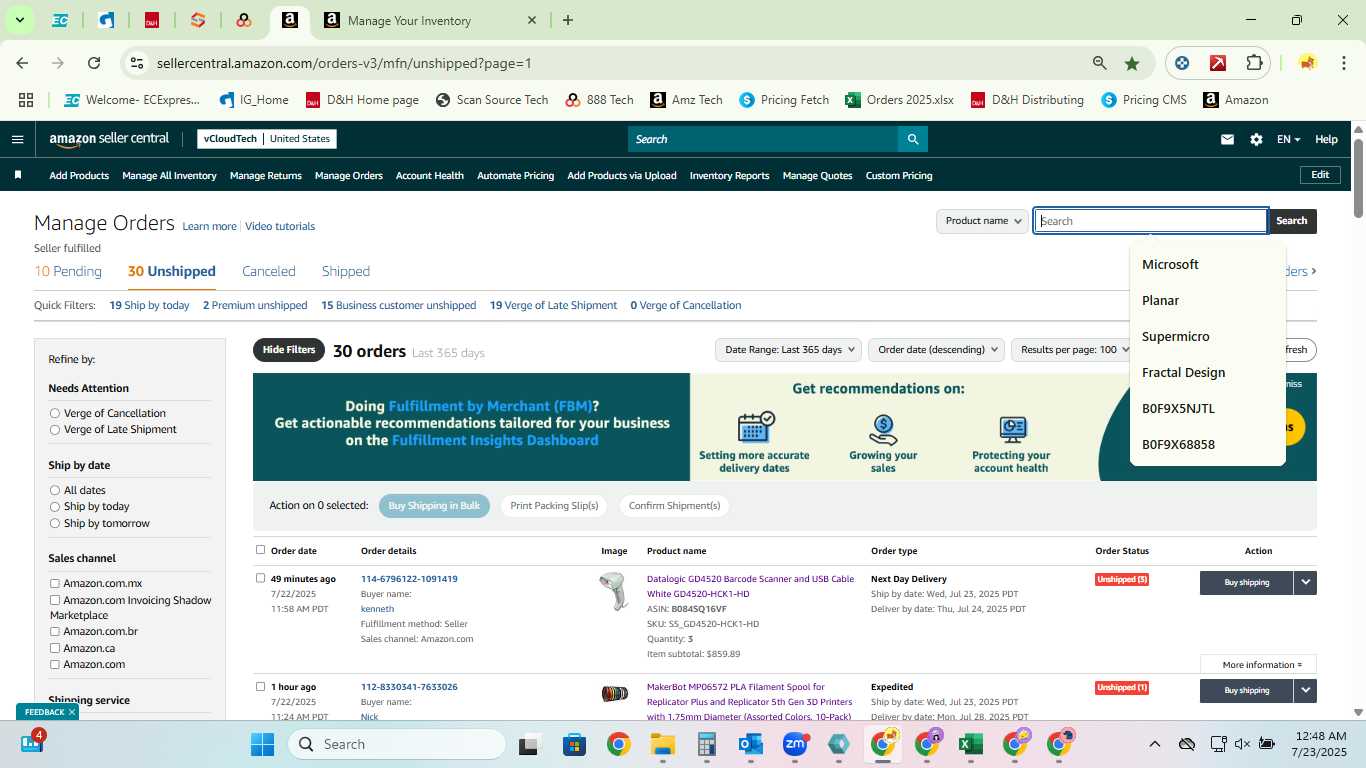This screenshot has width=1366, height=768.
Task: Select the Ship by today radio button
Action: (55, 507)
